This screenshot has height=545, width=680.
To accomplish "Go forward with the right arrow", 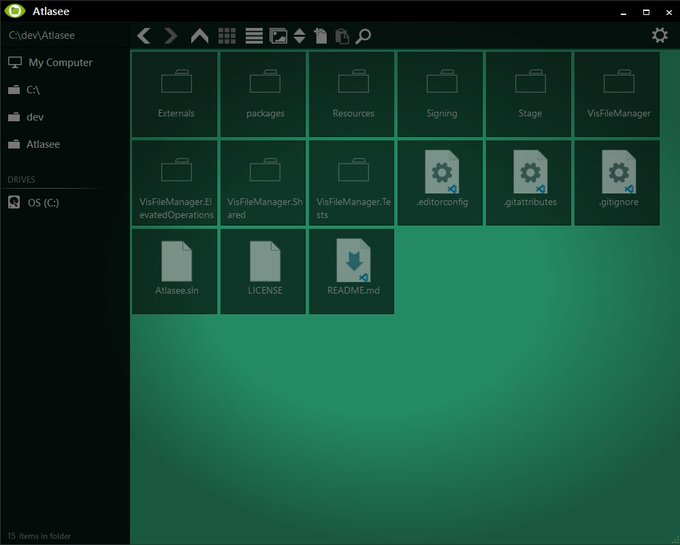I will (x=171, y=36).
